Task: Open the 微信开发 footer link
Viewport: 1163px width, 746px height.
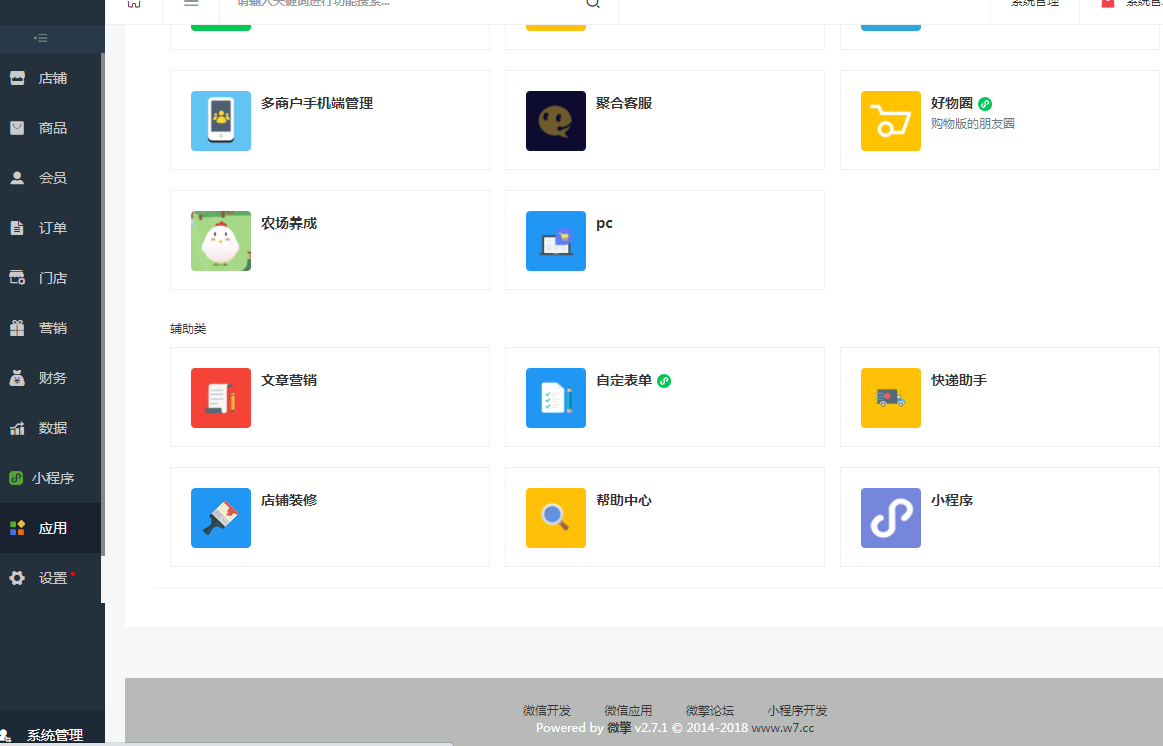Action: (x=547, y=710)
